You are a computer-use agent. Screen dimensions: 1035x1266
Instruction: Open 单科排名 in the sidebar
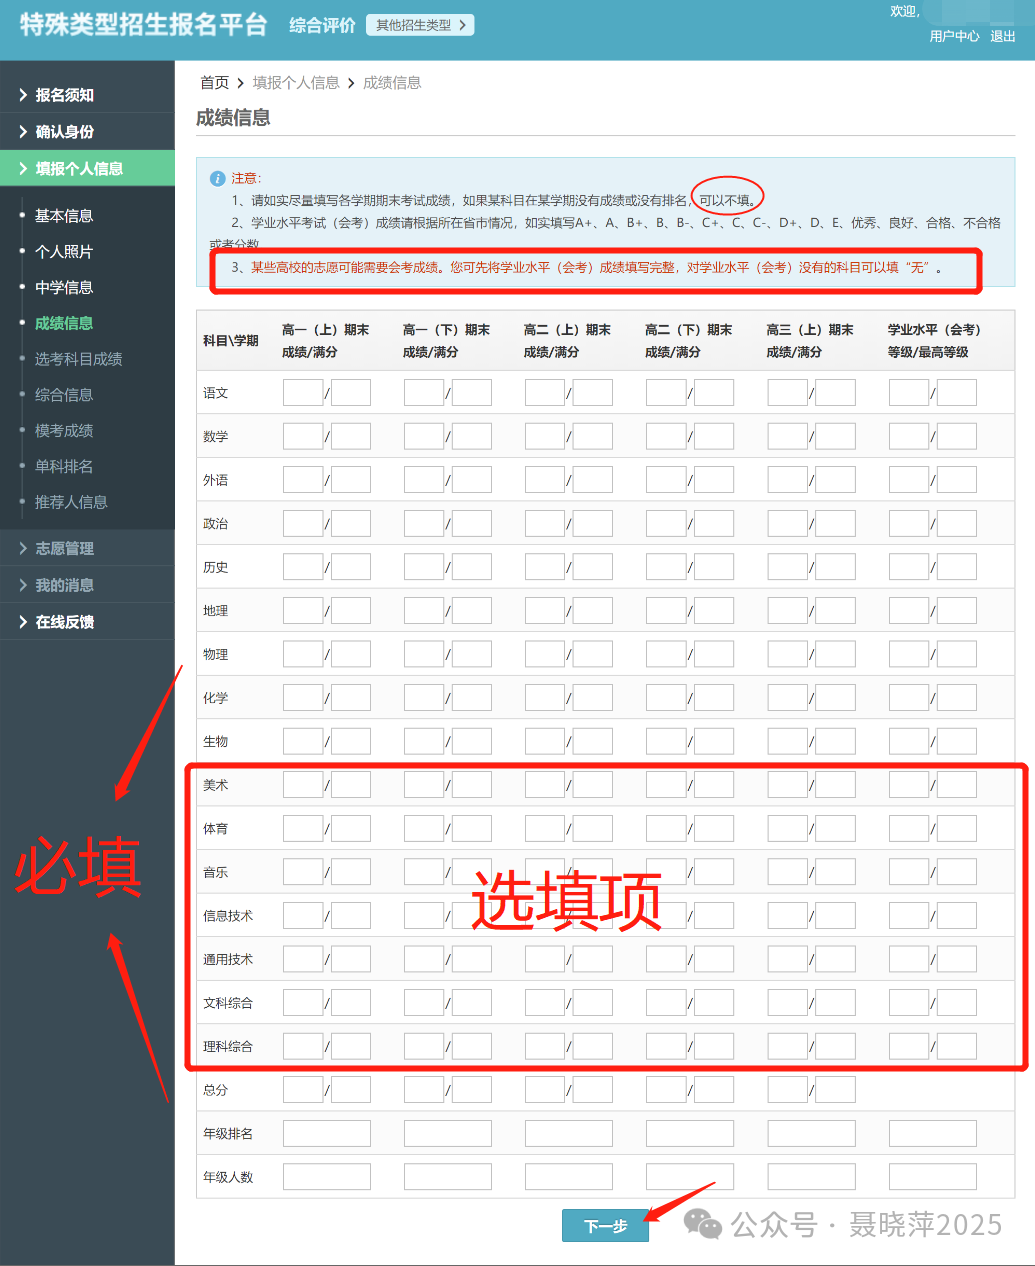point(64,467)
